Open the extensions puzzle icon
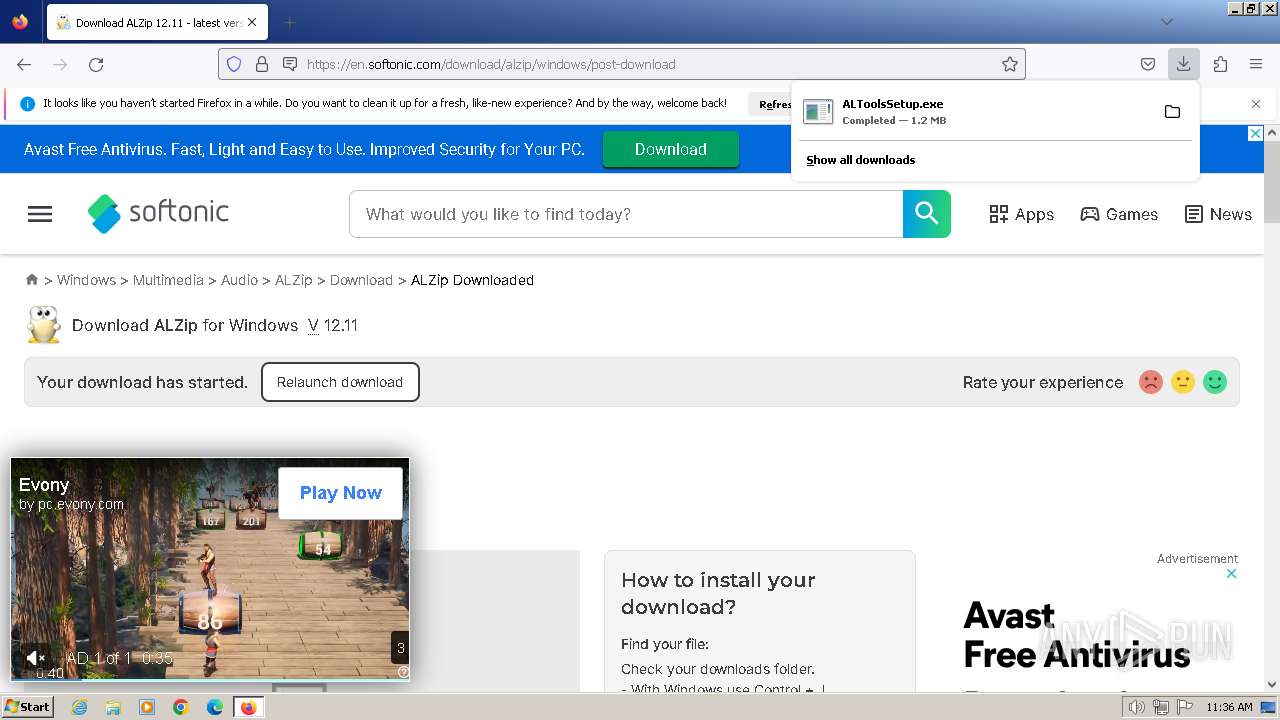 pyautogui.click(x=1220, y=64)
